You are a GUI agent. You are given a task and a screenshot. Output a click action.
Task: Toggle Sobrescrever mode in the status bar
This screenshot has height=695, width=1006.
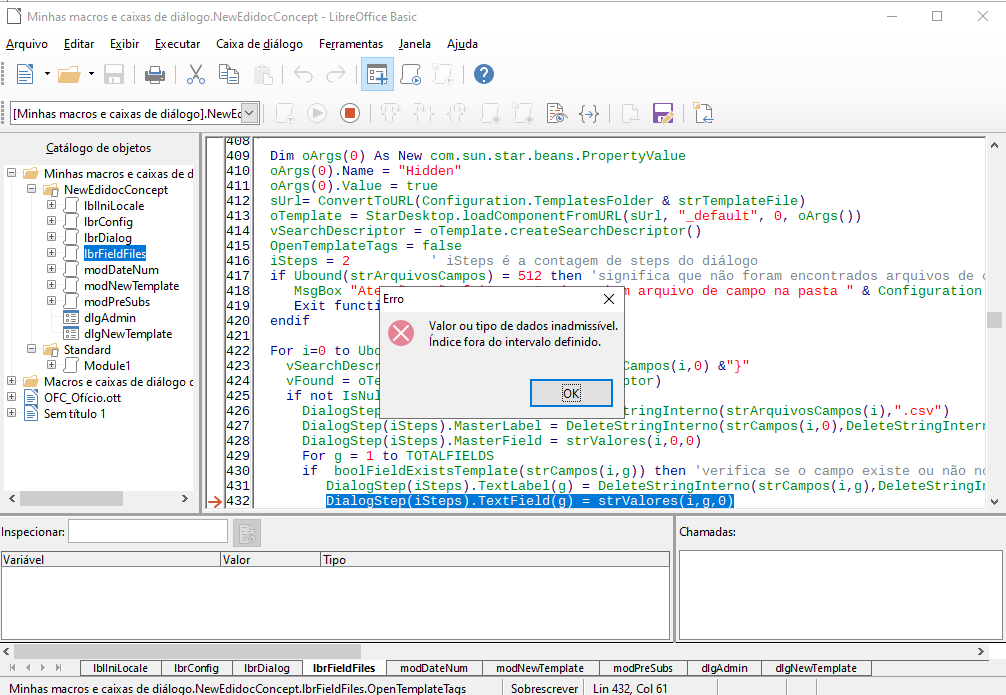[544, 688]
